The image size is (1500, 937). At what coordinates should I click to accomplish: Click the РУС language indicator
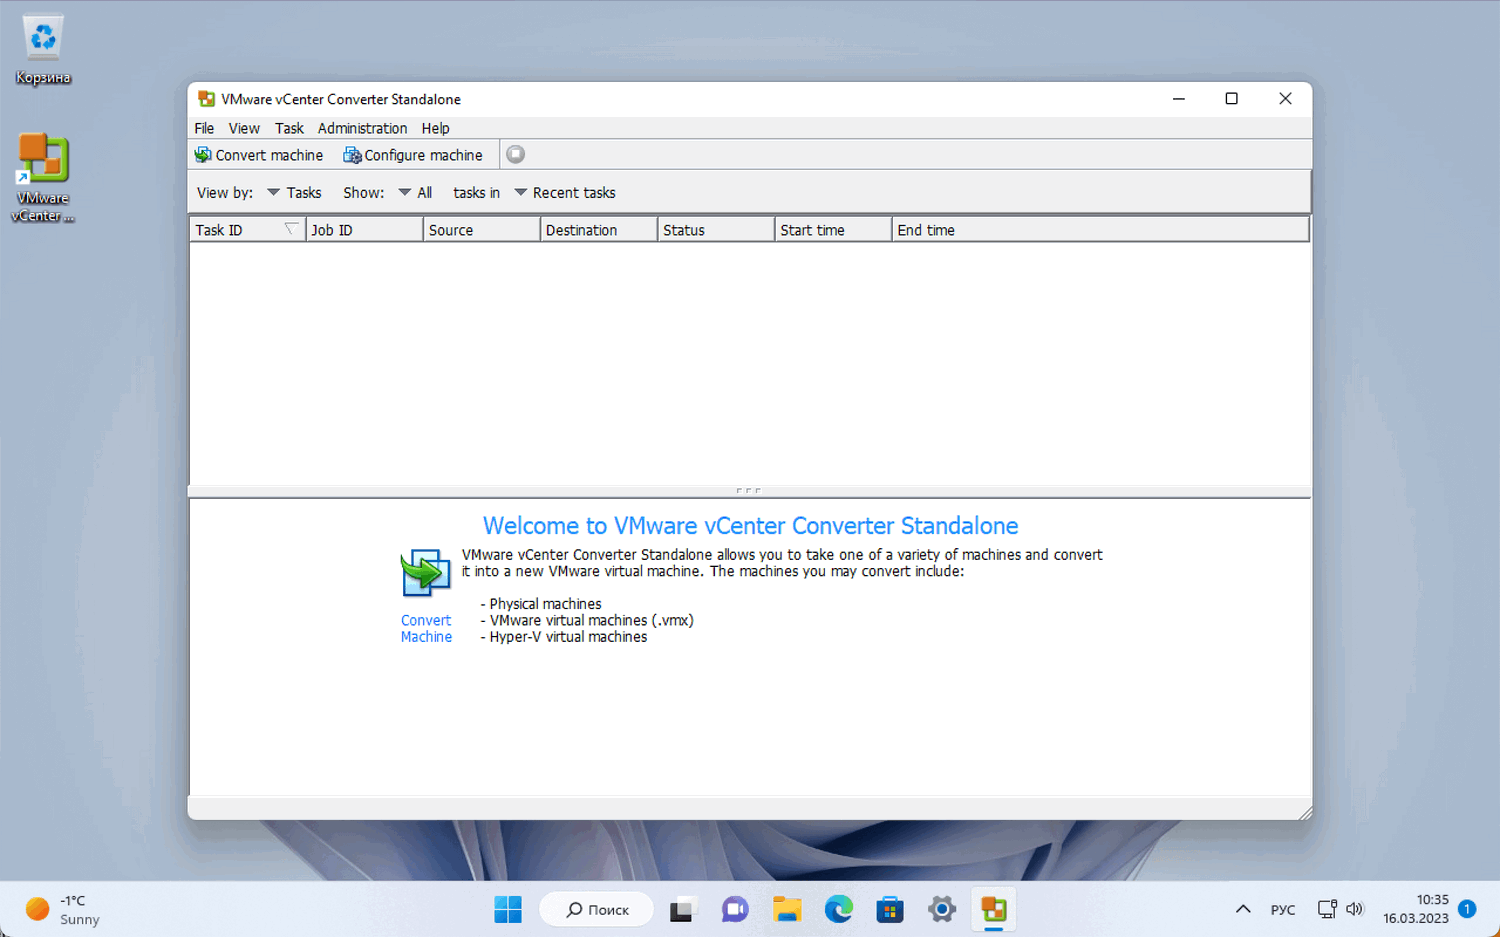[x=1283, y=910]
